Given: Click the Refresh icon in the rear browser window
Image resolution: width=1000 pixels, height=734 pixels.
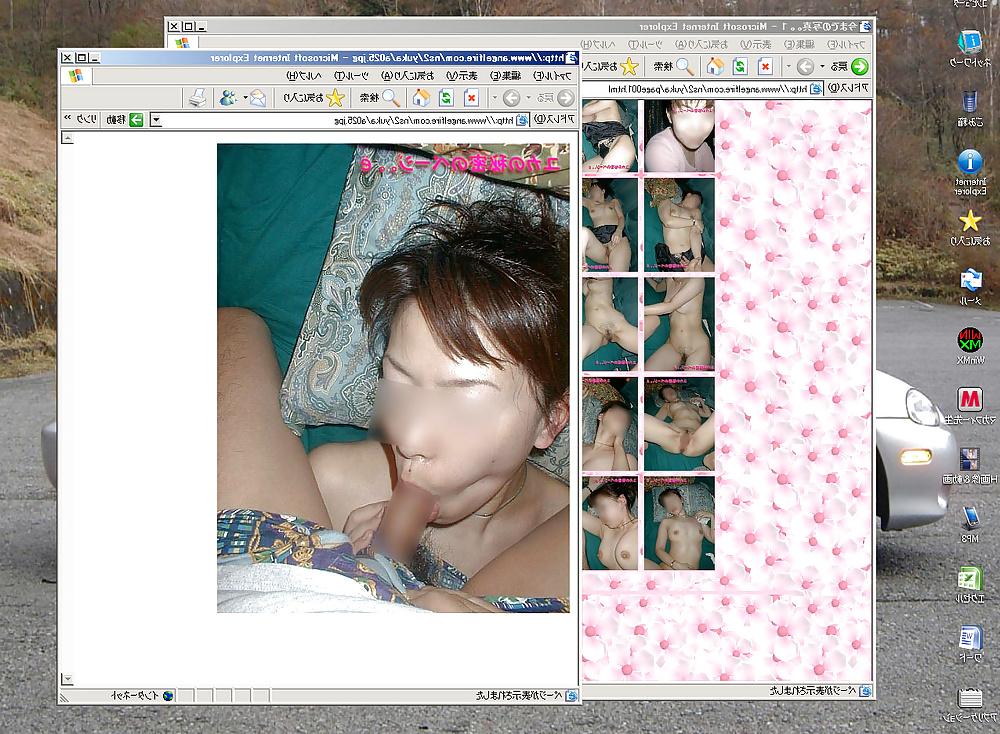Looking at the screenshot, I should [x=740, y=66].
